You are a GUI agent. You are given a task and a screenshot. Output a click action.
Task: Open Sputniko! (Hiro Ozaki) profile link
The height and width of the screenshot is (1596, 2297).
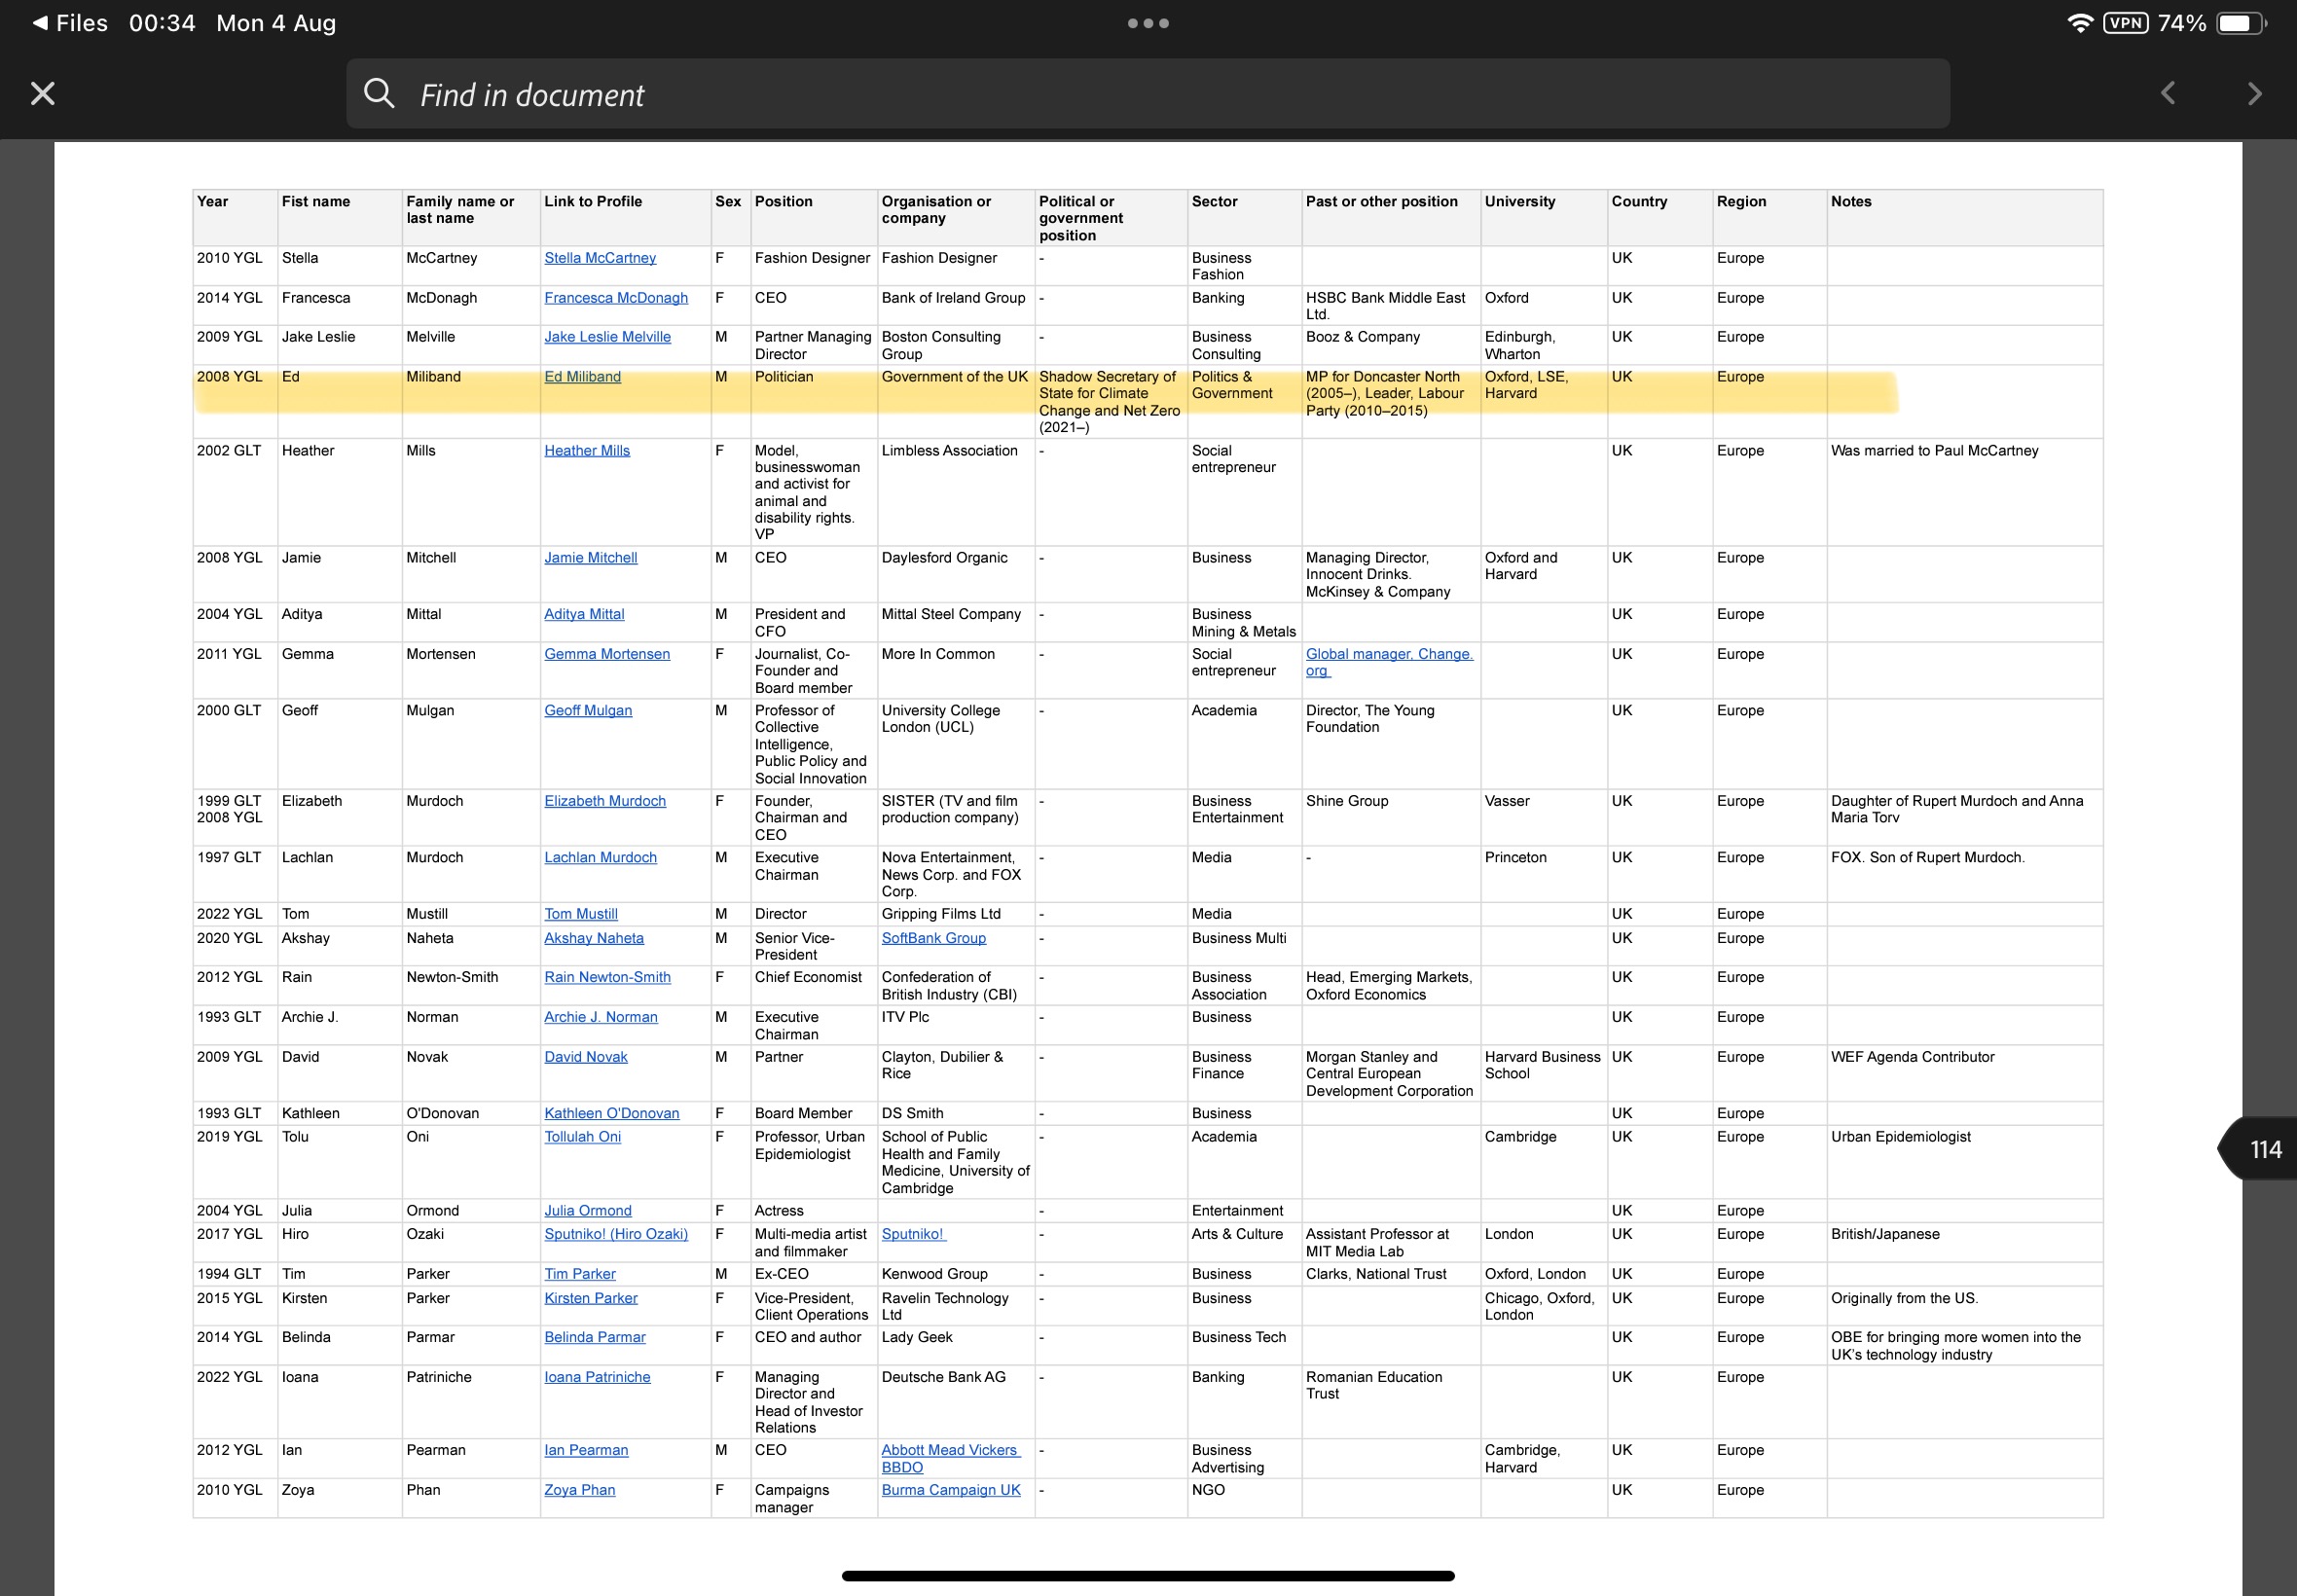tap(616, 1234)
